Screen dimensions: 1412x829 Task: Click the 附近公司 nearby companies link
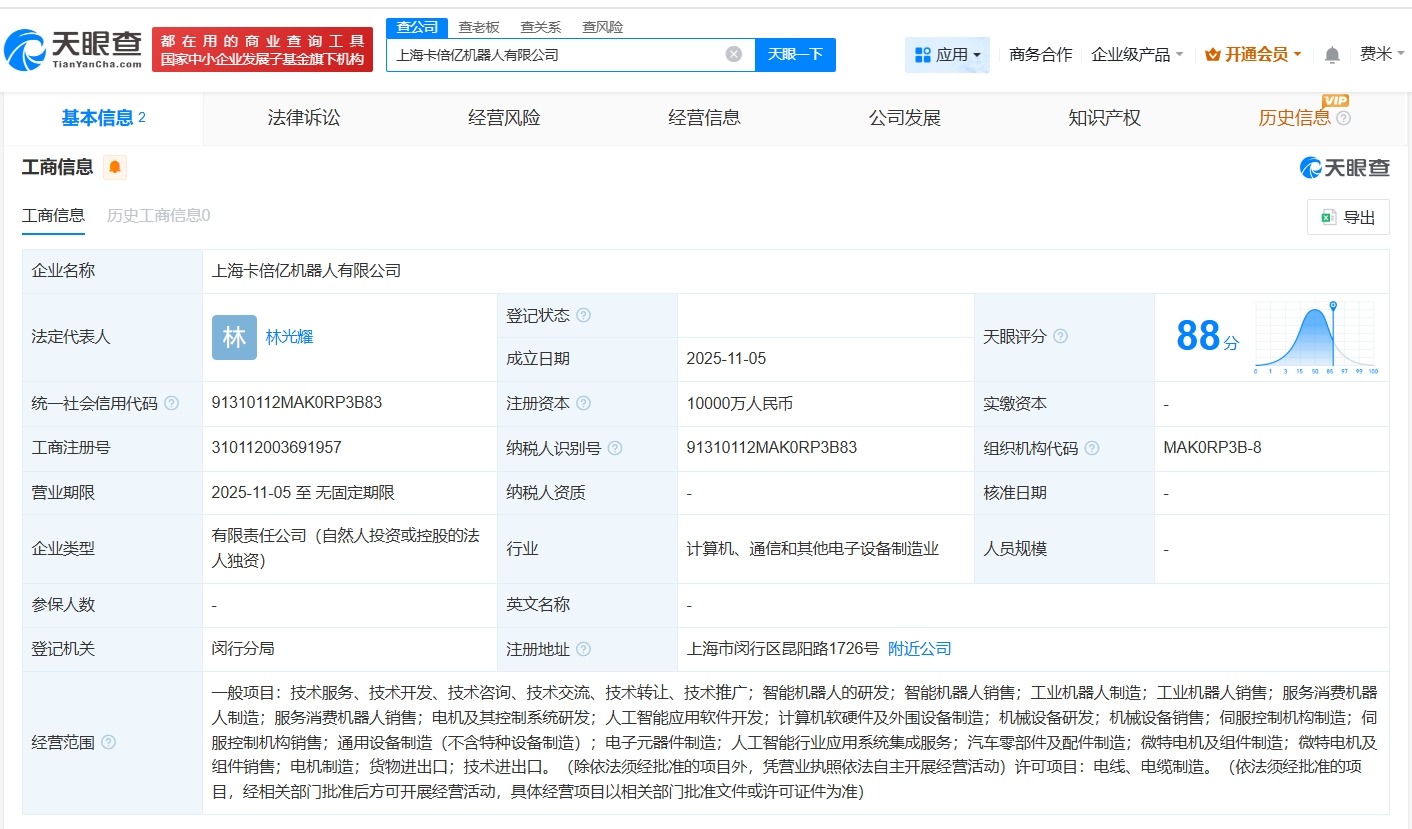(x=920, y=648)
